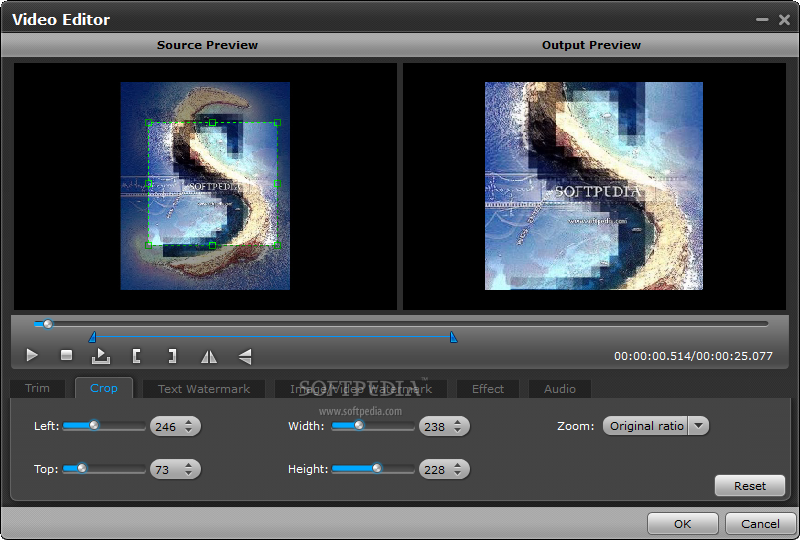Open the Text Watermark tab
This screenshot has height=540, width=800.
pos(204,389)
